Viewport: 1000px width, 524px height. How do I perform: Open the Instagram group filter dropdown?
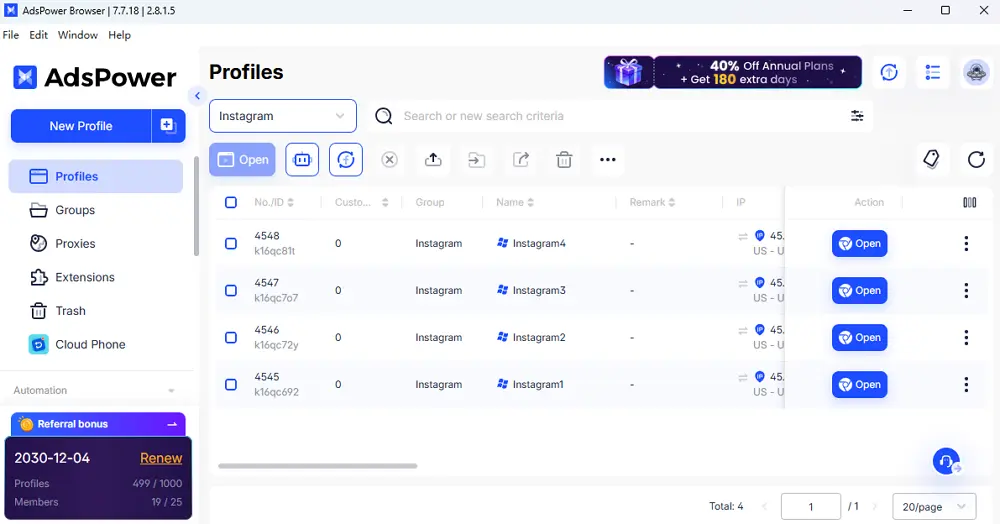pyautogui.click(x=283, y=116)
